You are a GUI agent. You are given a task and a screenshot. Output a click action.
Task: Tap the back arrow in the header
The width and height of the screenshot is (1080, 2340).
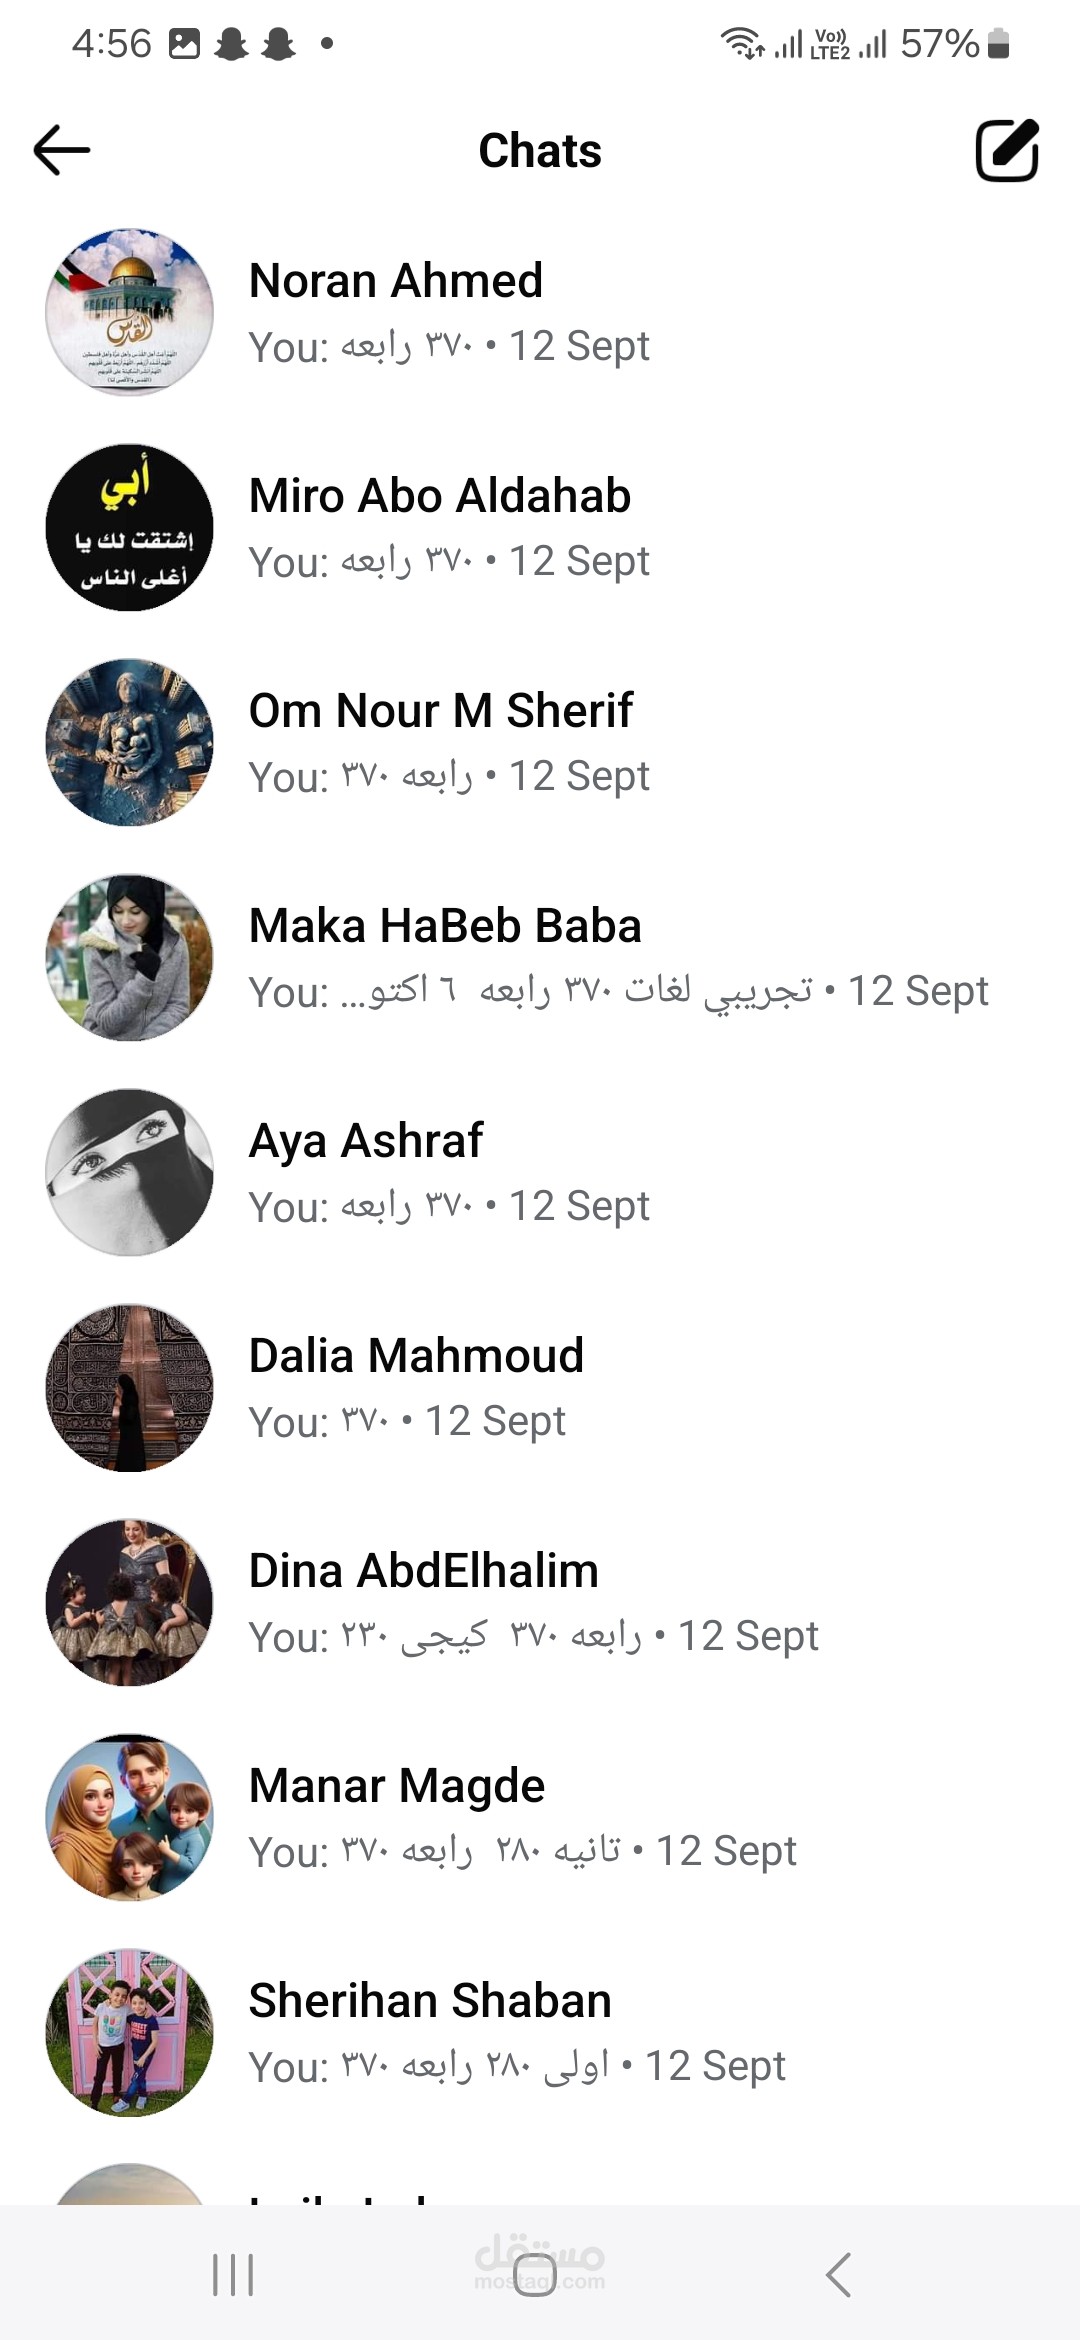62,151
